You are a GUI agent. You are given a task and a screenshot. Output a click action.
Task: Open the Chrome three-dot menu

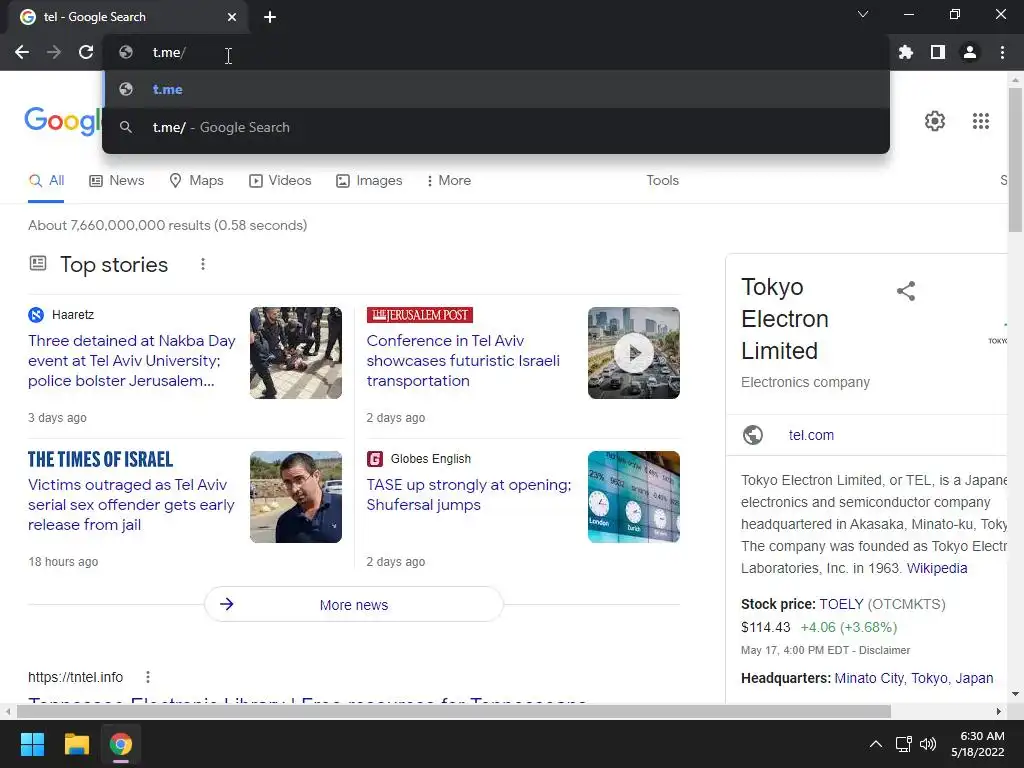tap(1002, 52)
